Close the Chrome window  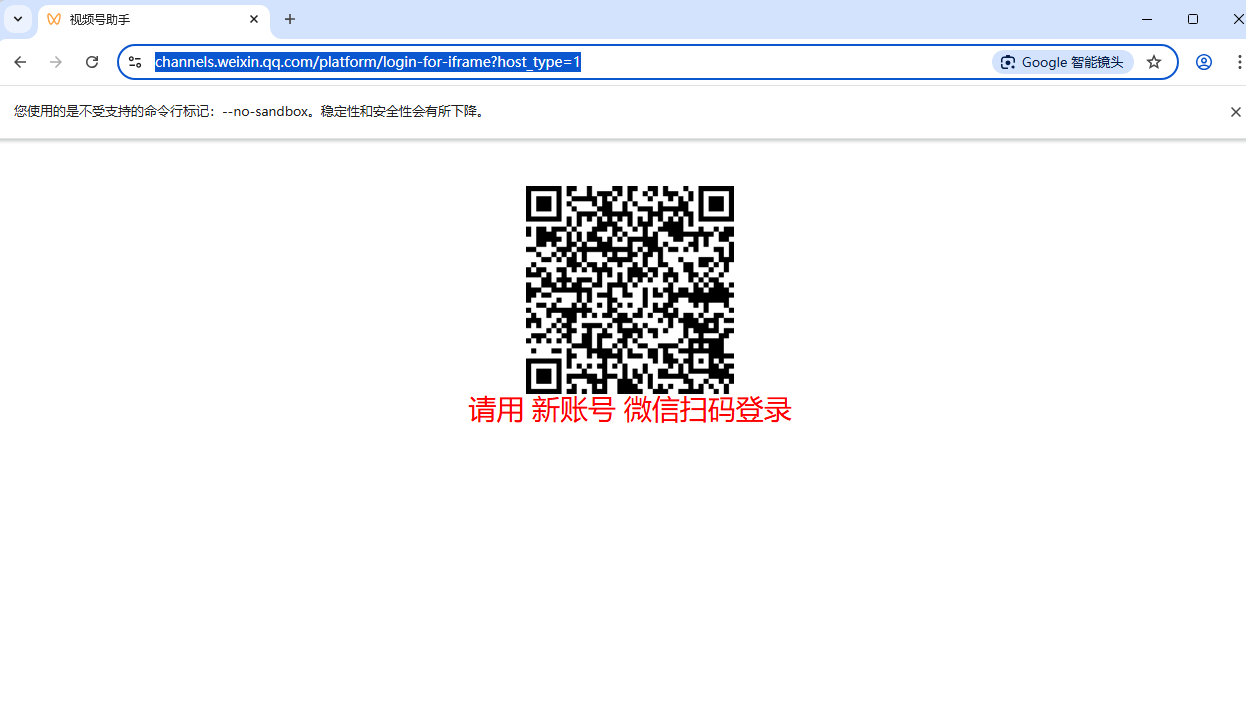[1237, 19]
